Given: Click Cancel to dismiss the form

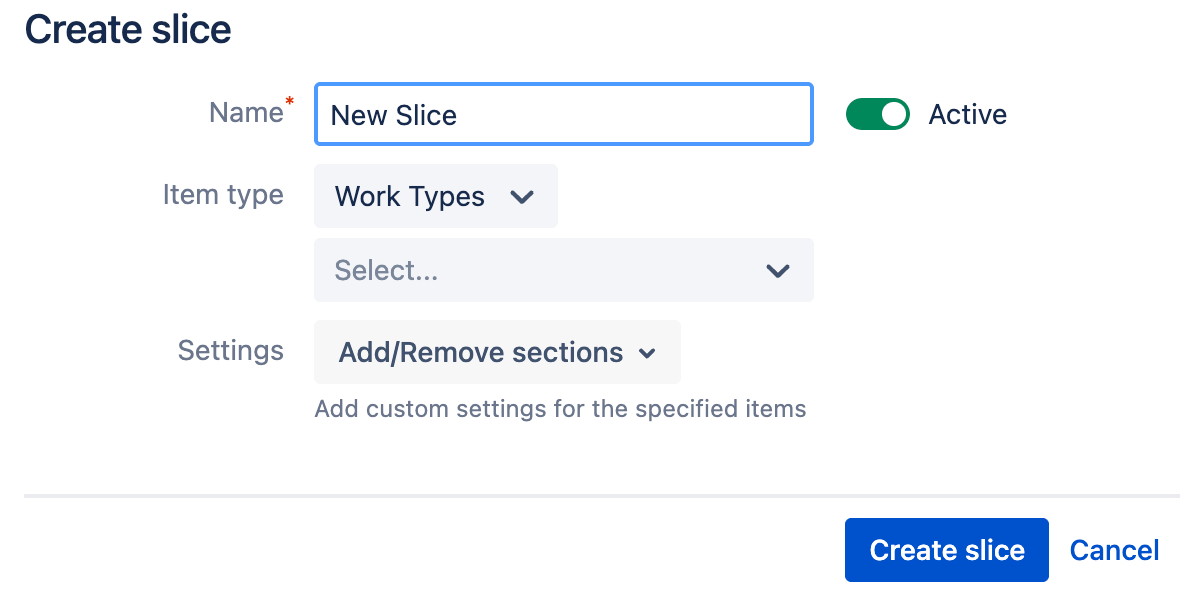Looking at the screenshot, I should click(x=1114, y=549).
